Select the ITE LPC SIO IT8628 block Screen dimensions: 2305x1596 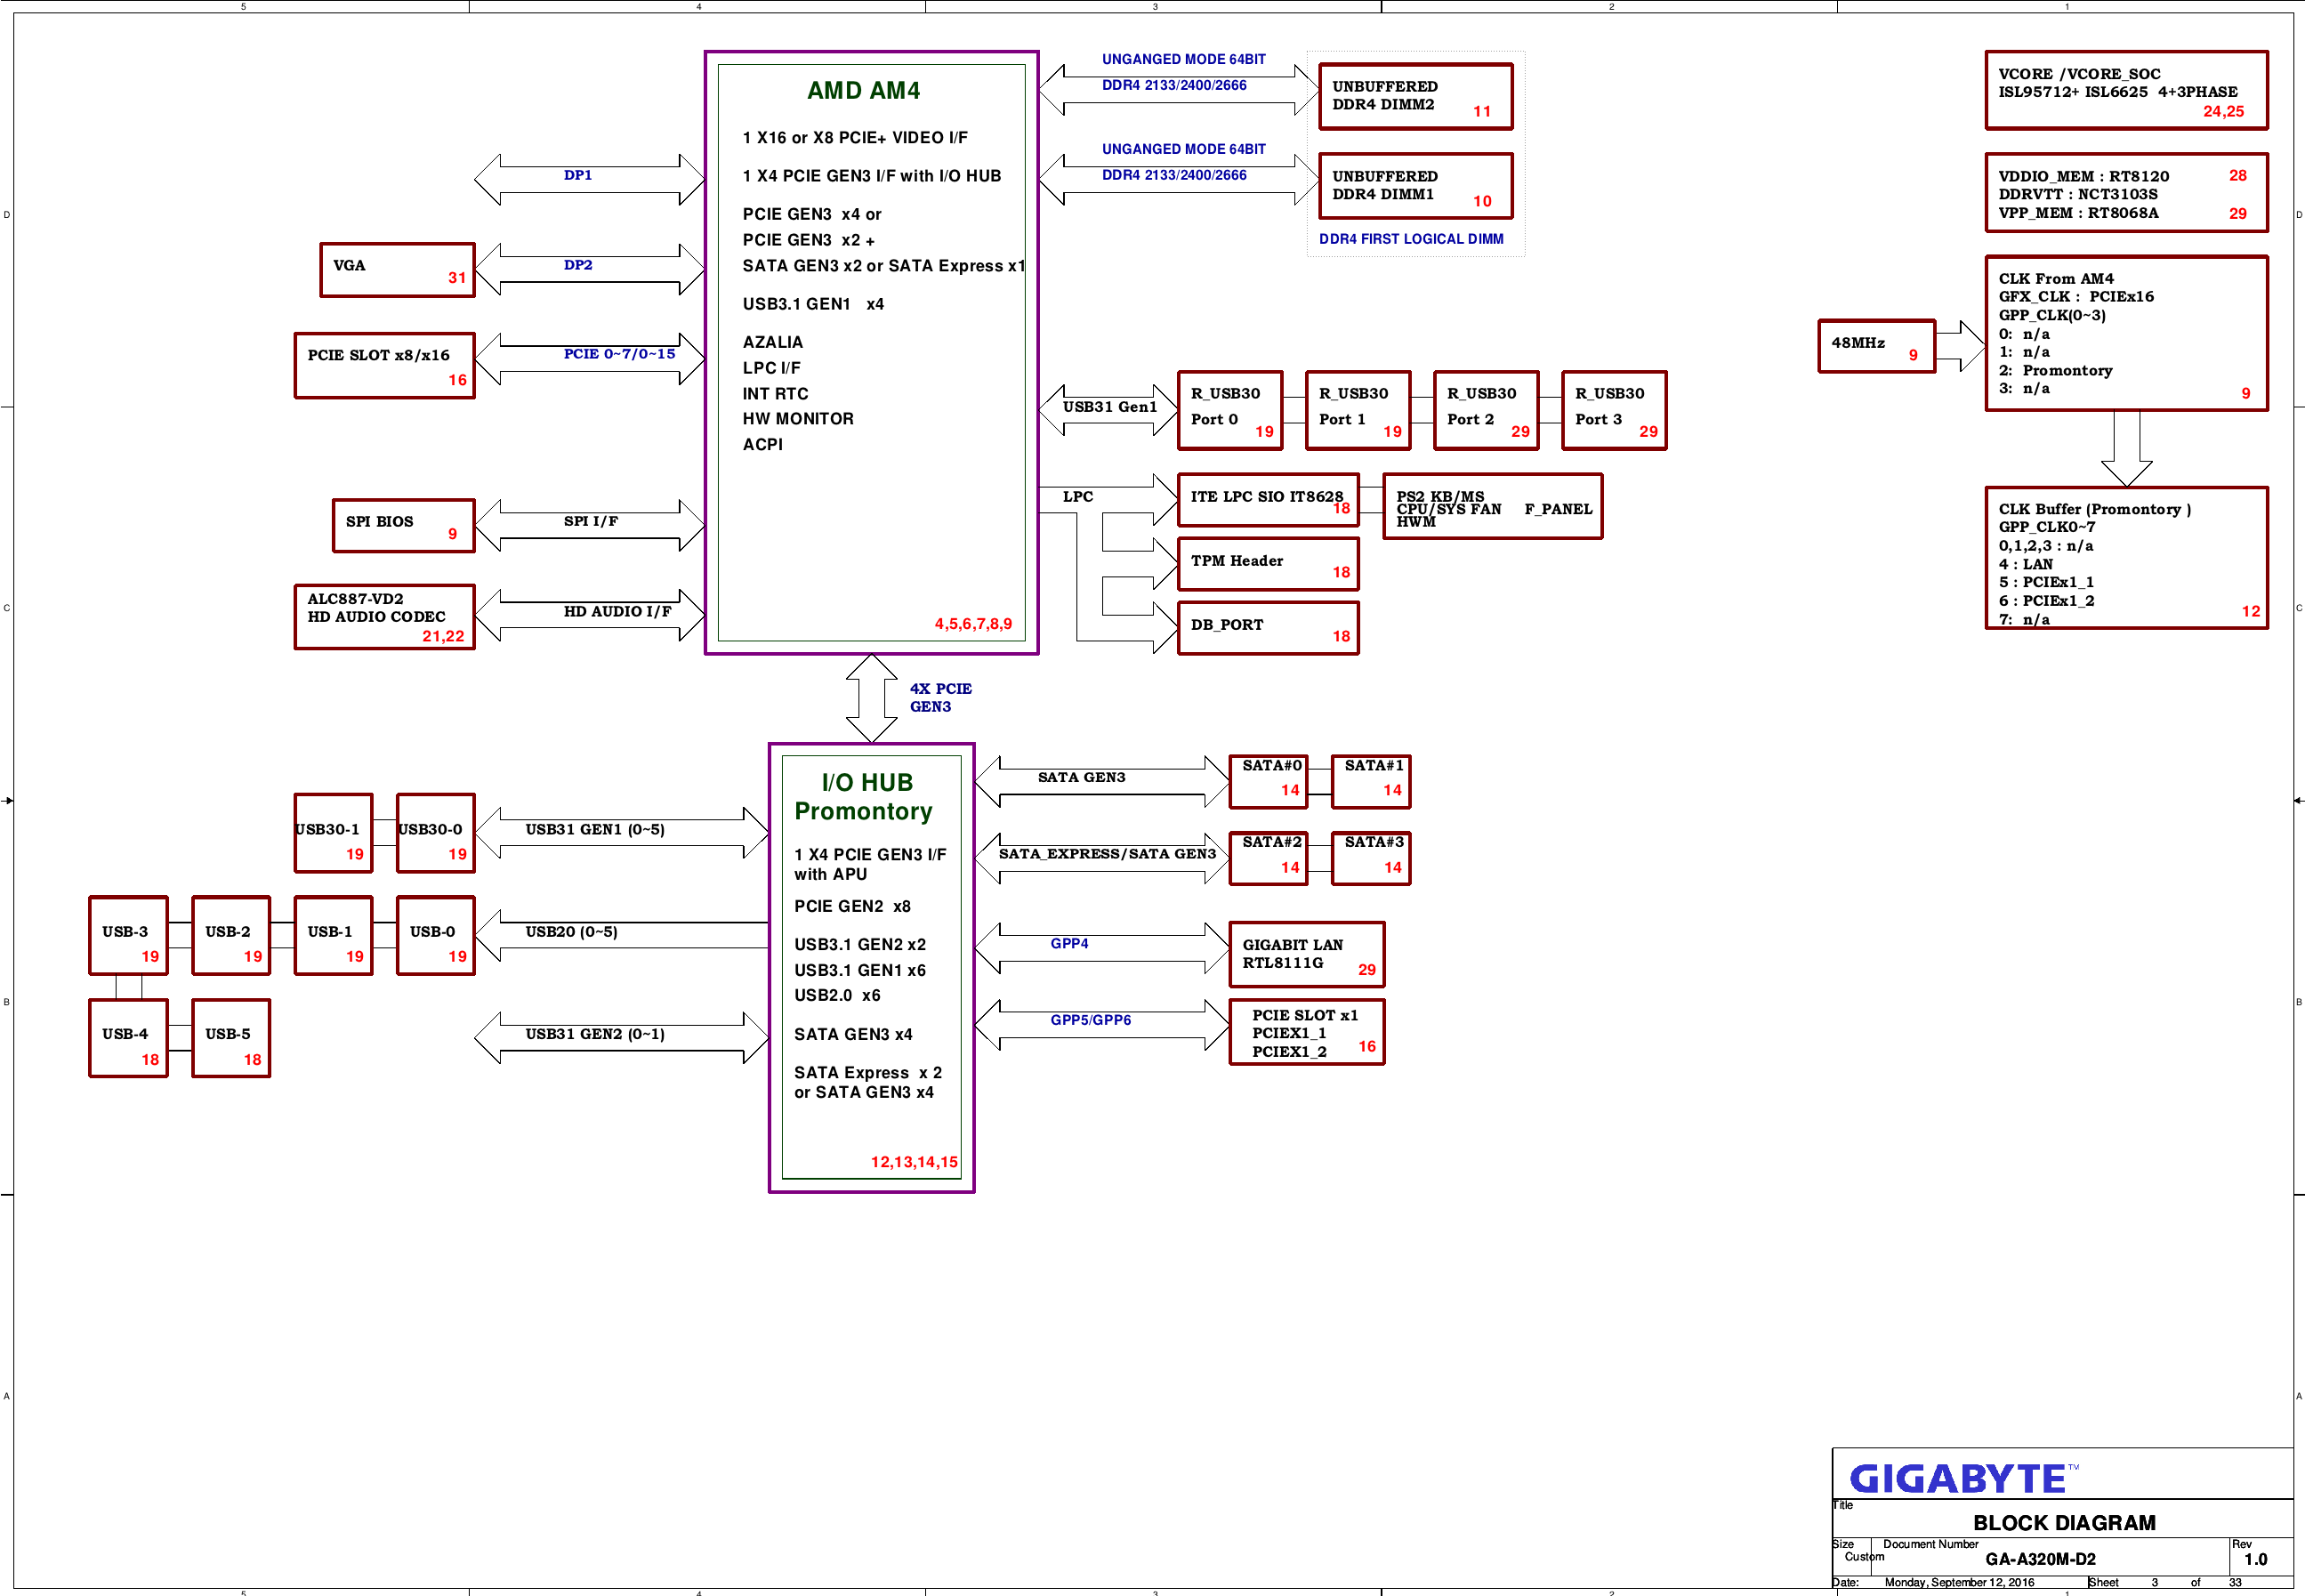(x=1267, y=500)
